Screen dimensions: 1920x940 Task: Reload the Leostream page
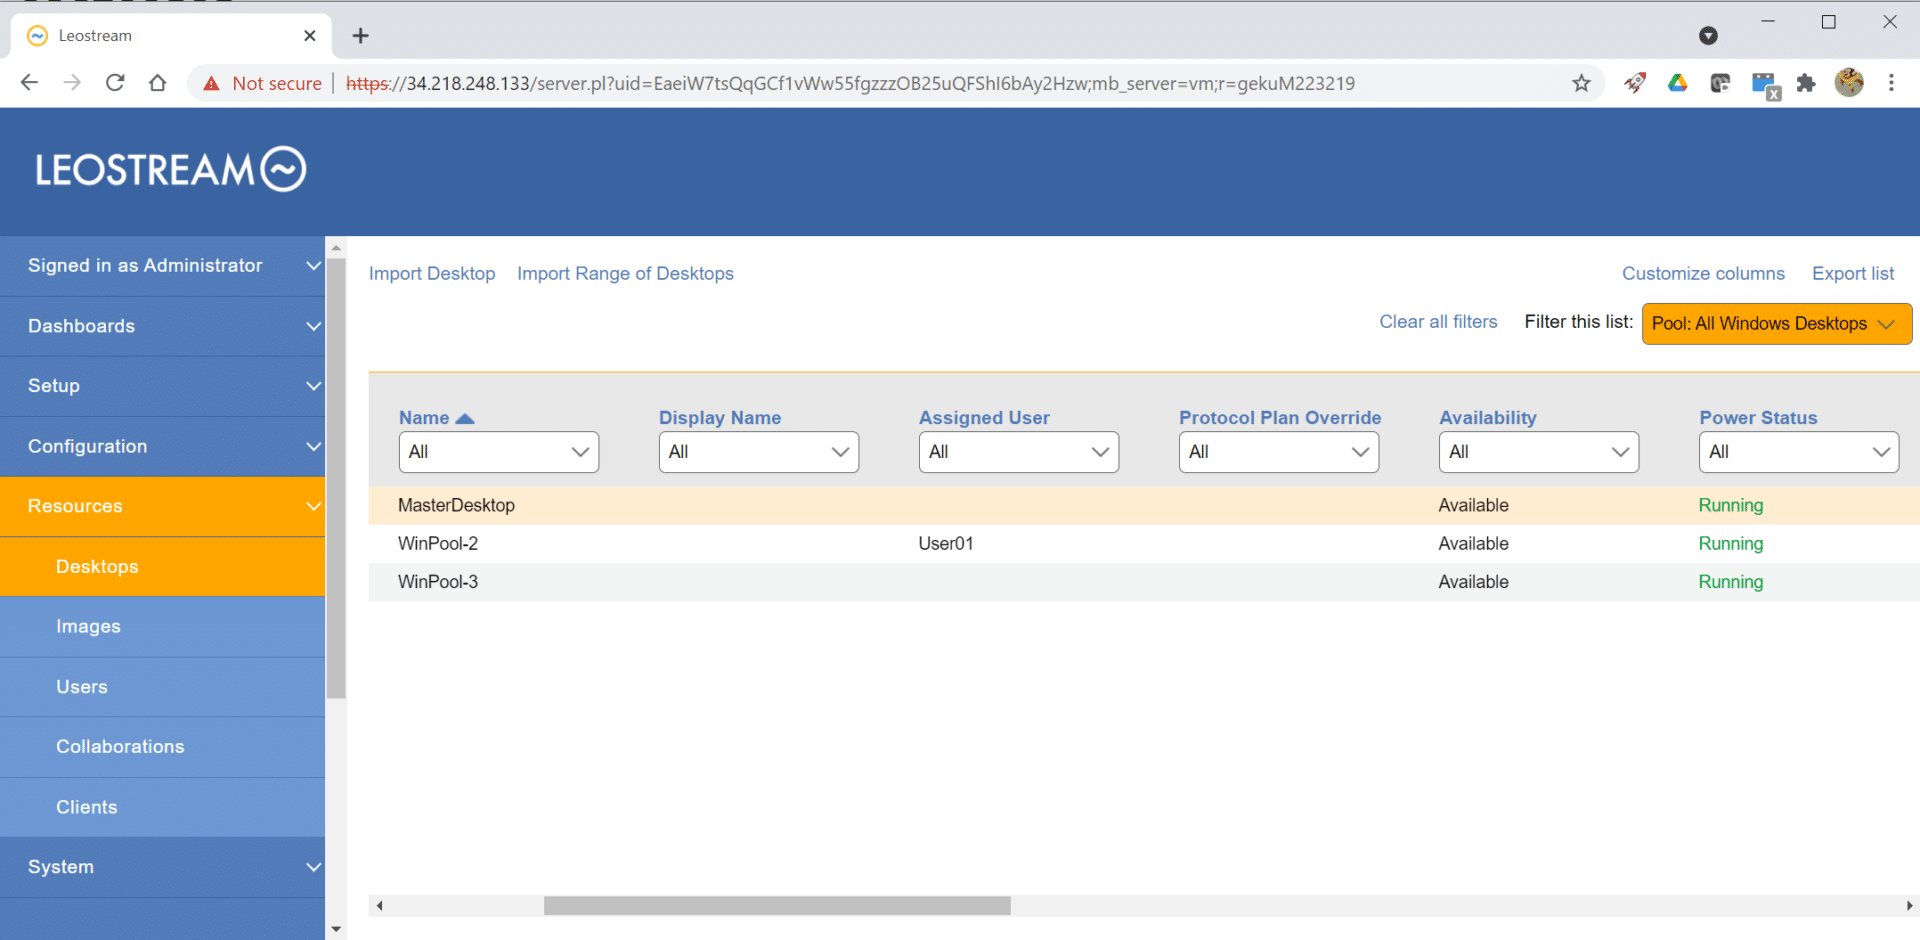[115, 83]
